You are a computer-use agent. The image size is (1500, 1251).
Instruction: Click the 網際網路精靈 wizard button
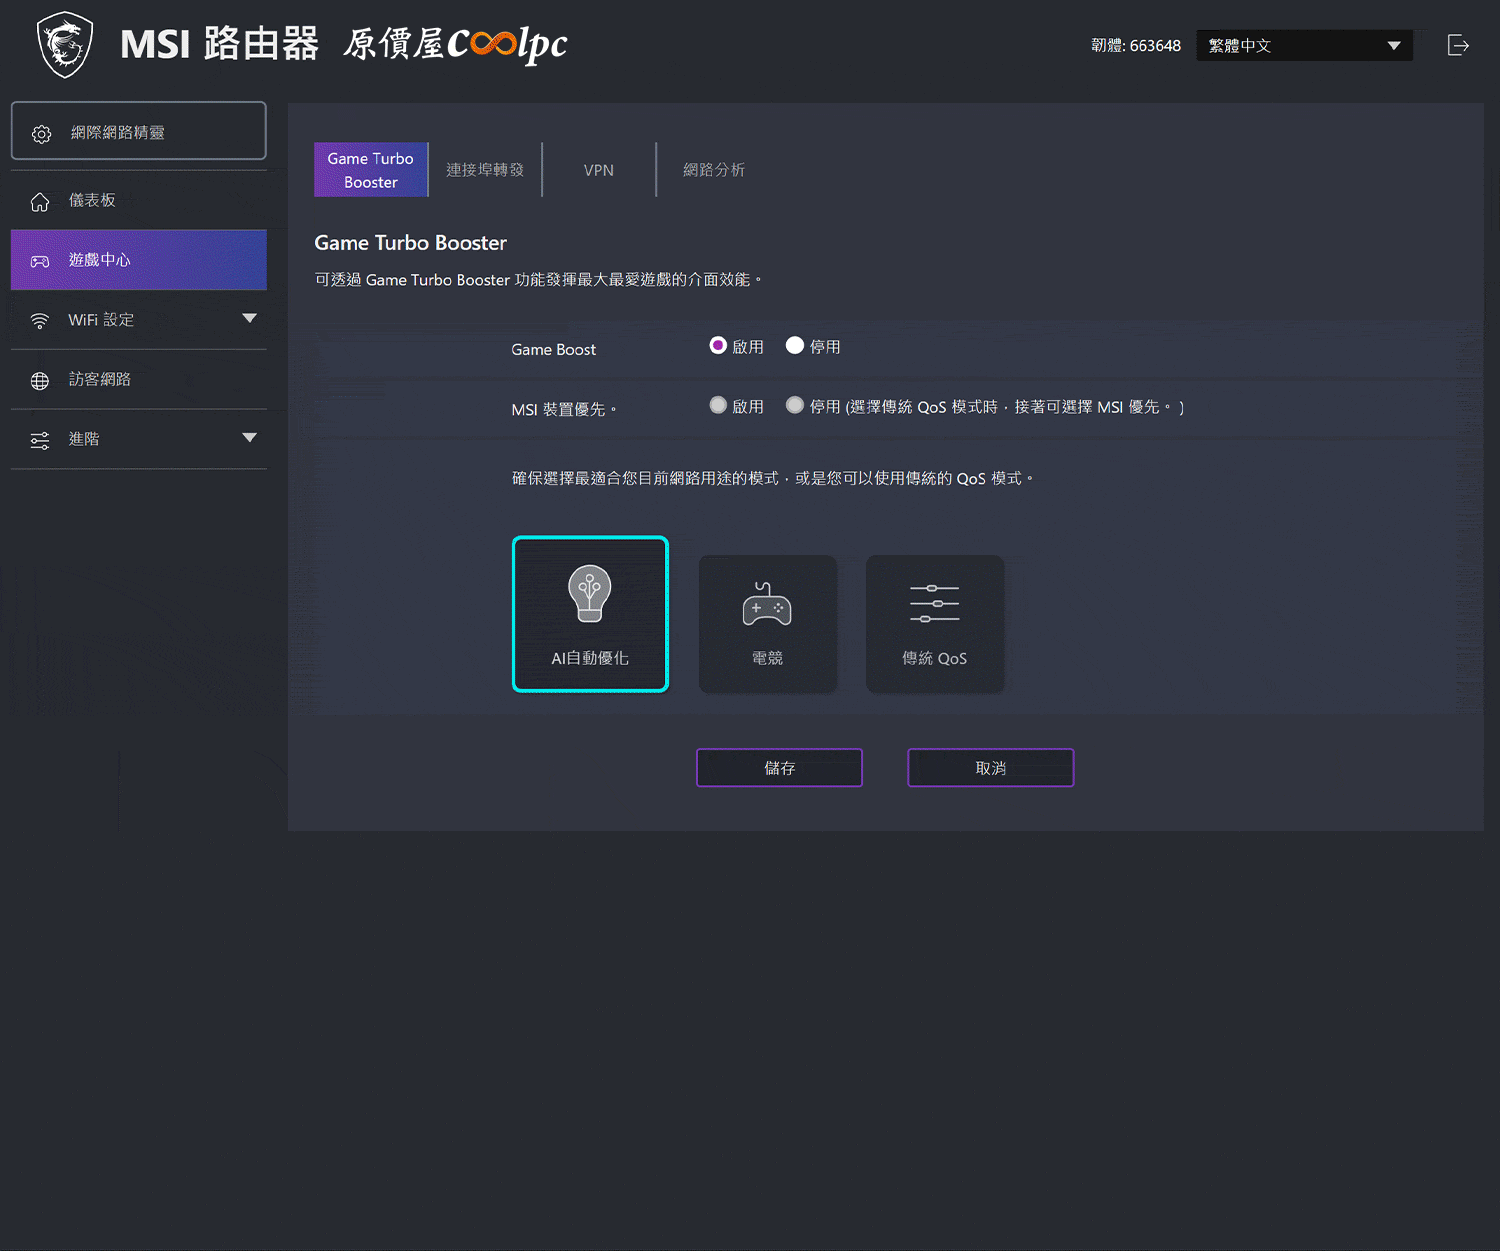point(139,131)
